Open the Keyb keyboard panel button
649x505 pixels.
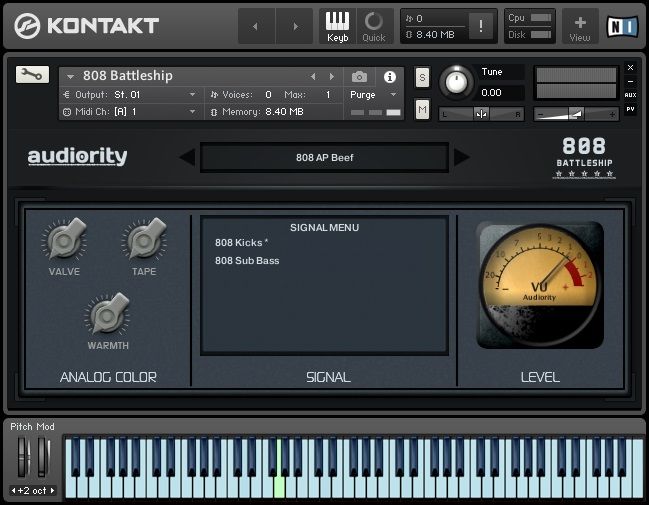tap(338, 25)
